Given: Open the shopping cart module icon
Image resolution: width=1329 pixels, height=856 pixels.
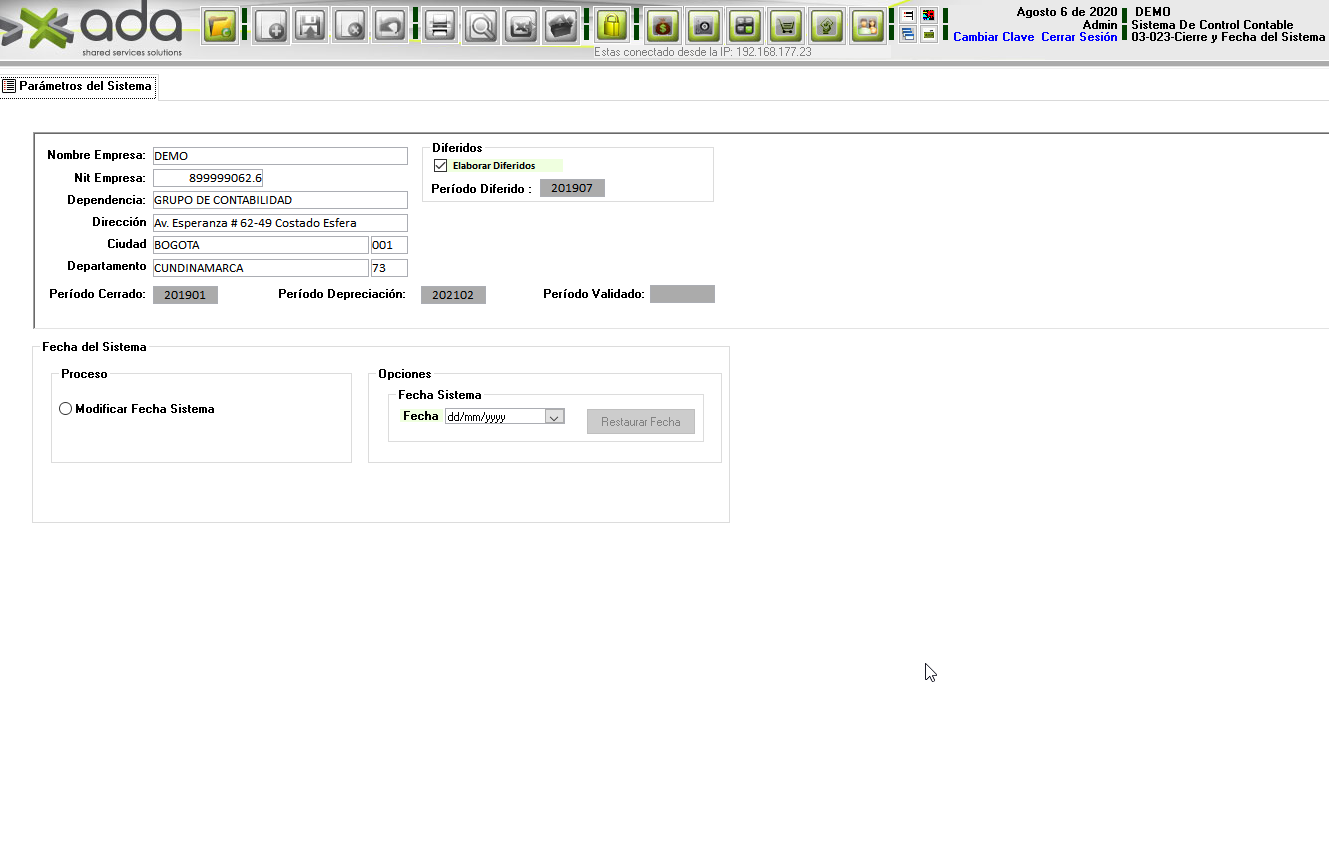Looking at the screenshot, I should [786, 26].
